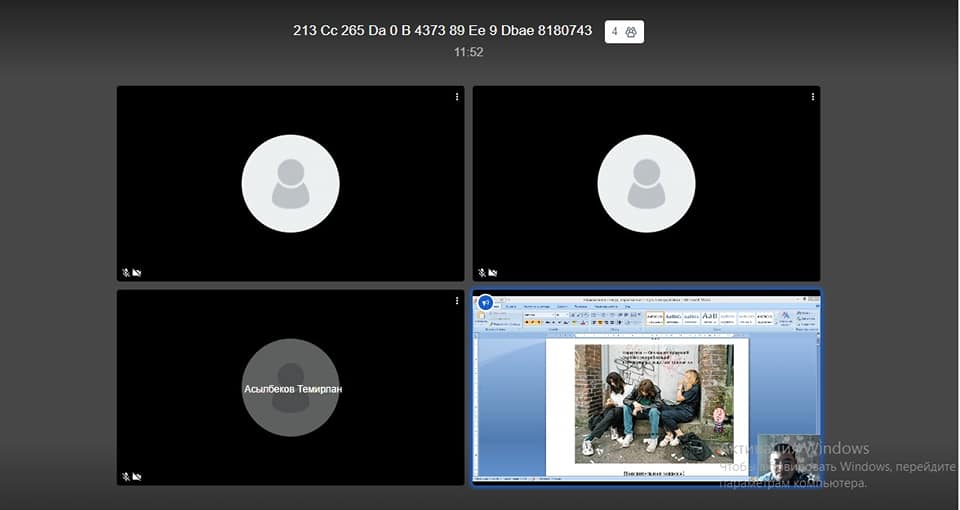Click camera-off icon on top-left tile
960x510 pixels.
click(x=137, y=272)
